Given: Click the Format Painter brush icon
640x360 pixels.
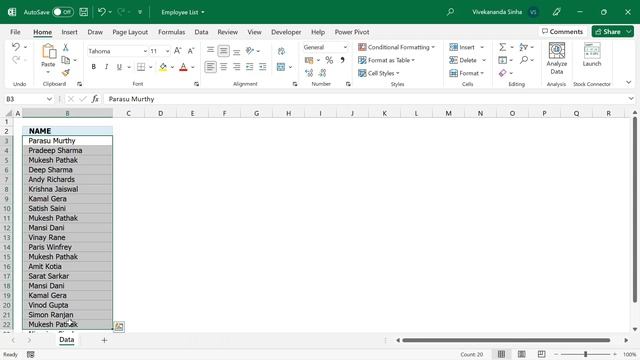Looking at the screenshot, I should (x=65, y=73).
